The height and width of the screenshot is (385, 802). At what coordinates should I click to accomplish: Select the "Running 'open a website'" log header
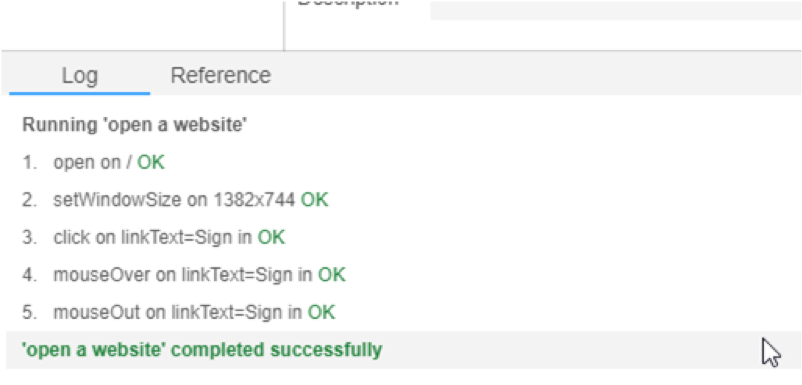coord(135,125)
